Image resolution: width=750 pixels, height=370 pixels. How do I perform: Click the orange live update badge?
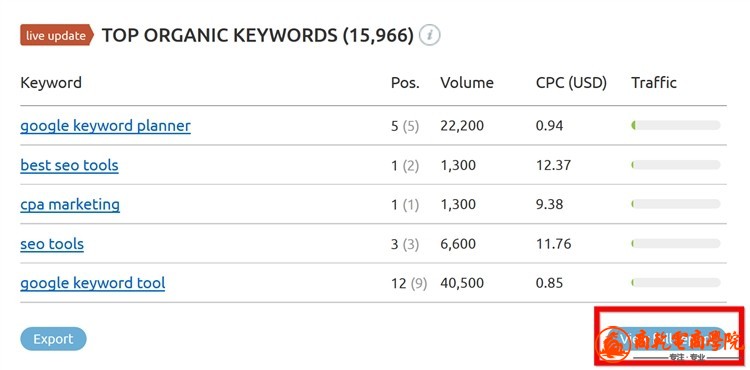56,35
